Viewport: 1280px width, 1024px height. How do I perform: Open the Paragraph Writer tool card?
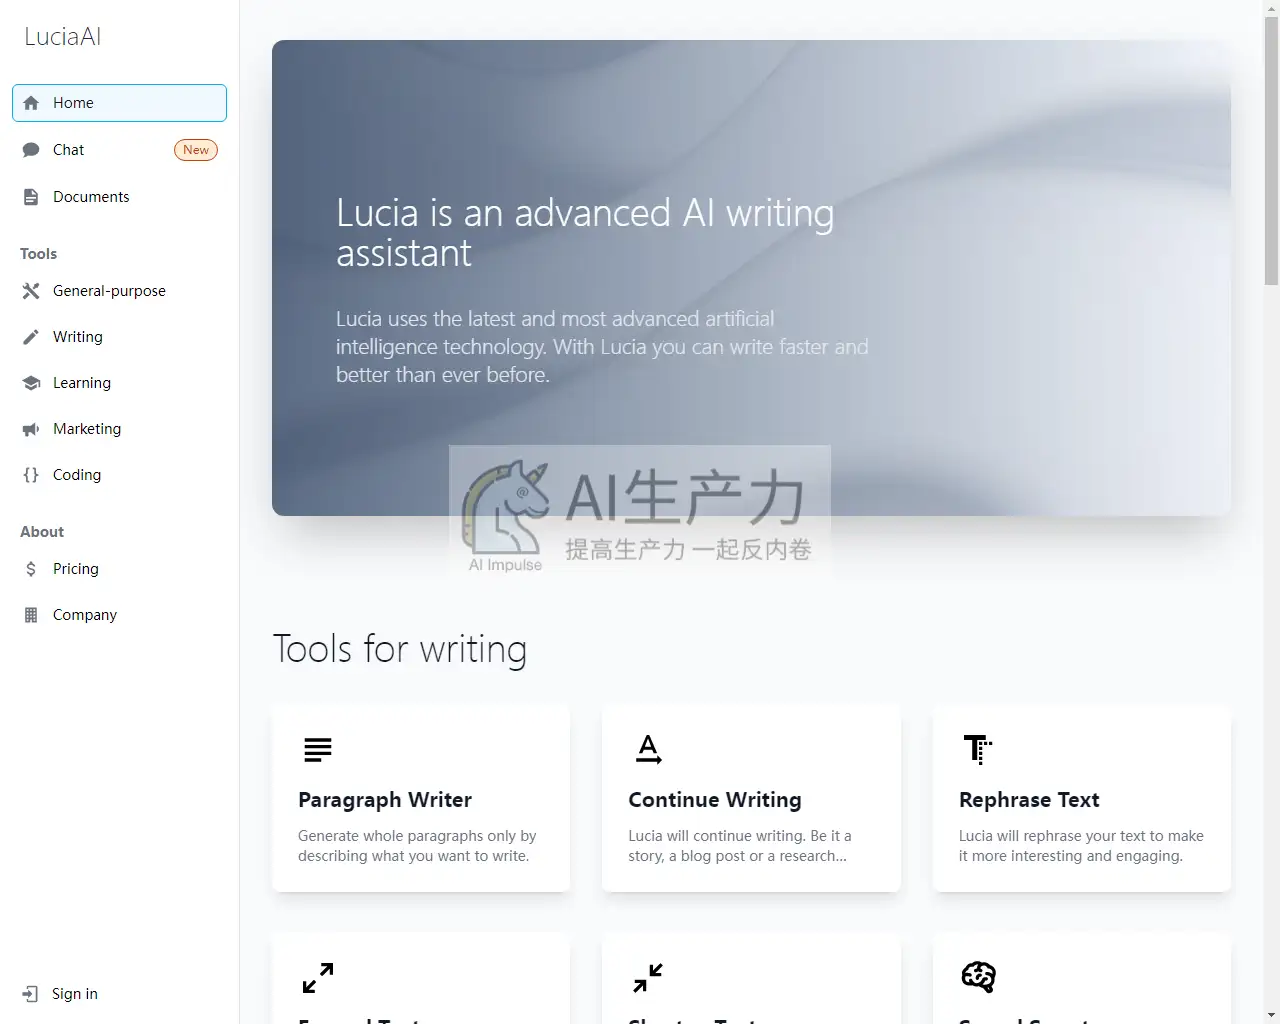(421, 798)
